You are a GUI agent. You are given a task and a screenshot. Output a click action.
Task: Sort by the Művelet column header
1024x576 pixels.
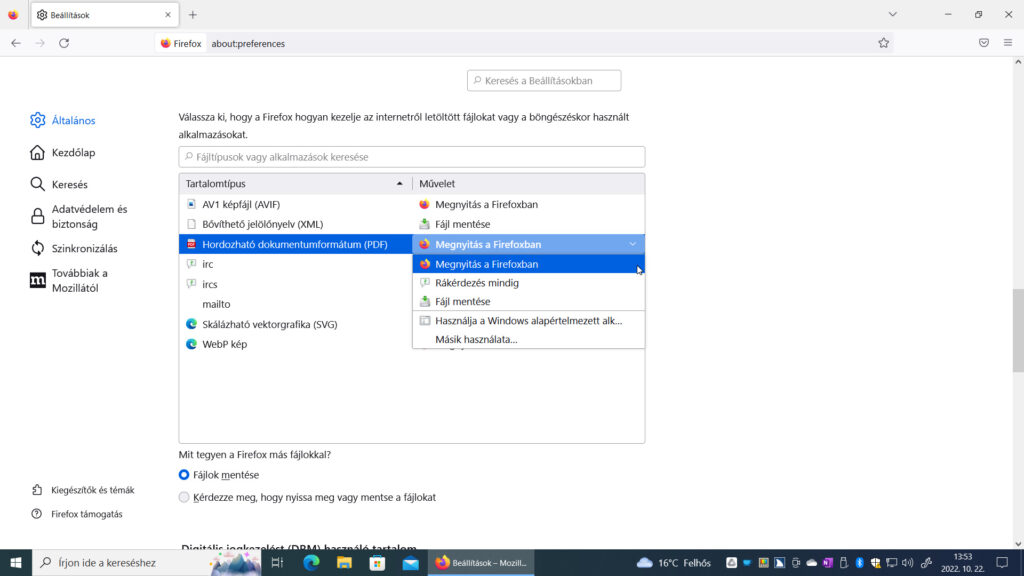click(x=528, y=184)
